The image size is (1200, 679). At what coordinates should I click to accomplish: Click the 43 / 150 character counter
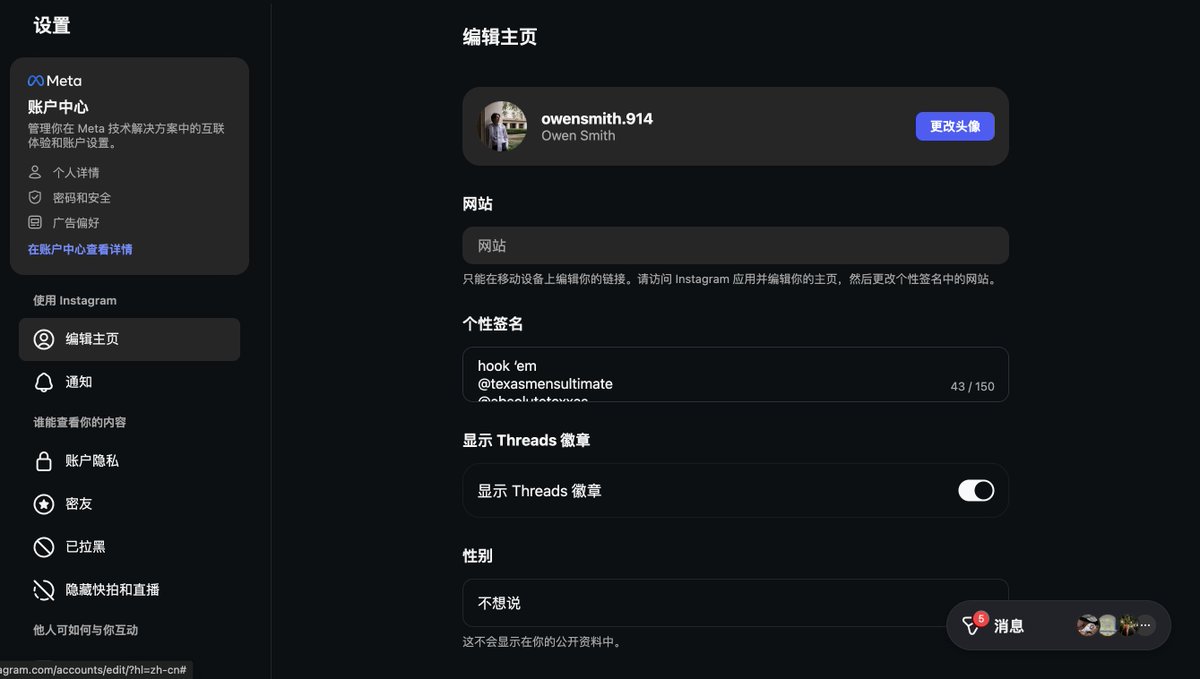[972, 386]
